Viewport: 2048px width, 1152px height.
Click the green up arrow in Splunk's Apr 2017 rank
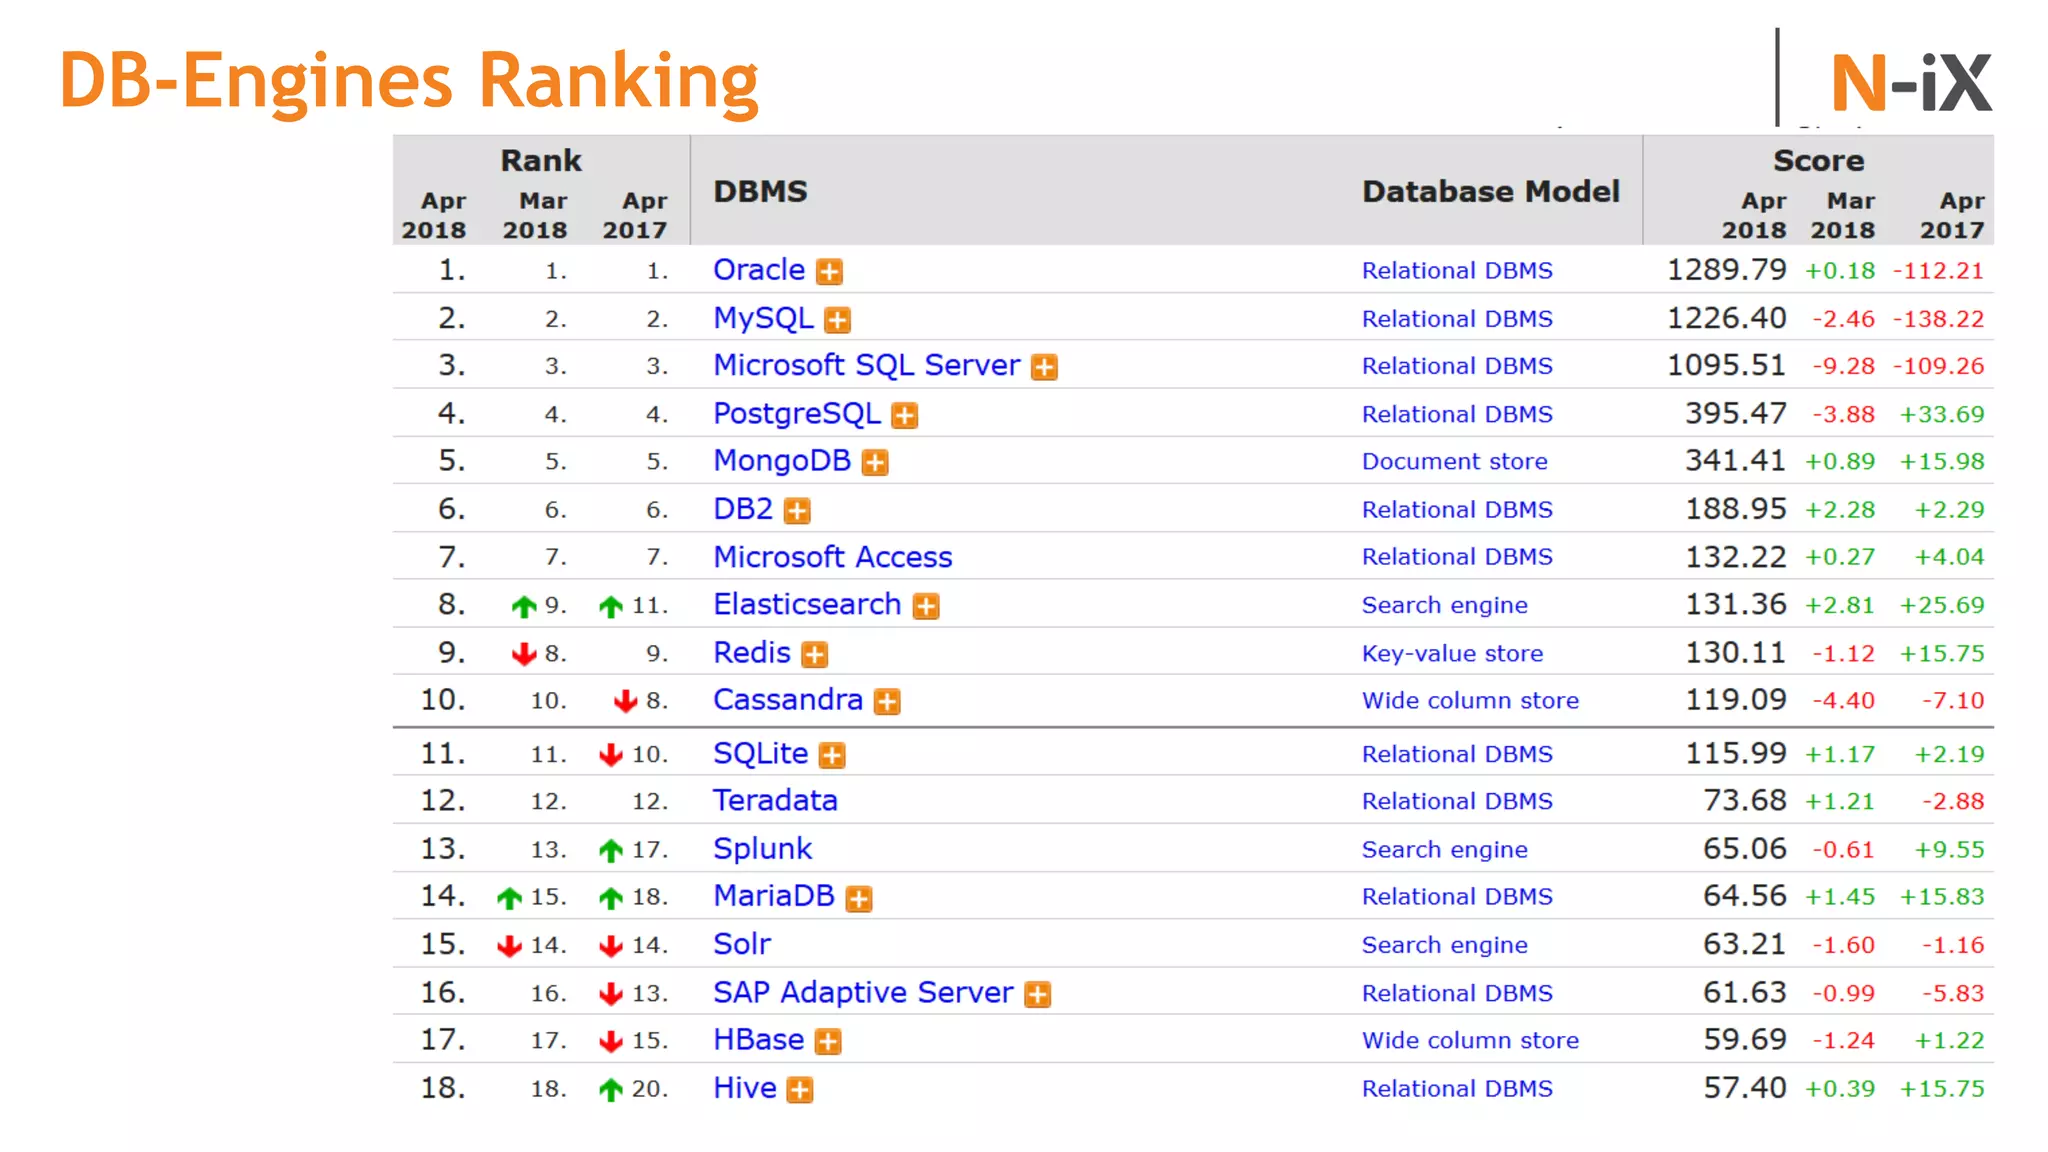point(611,850)
